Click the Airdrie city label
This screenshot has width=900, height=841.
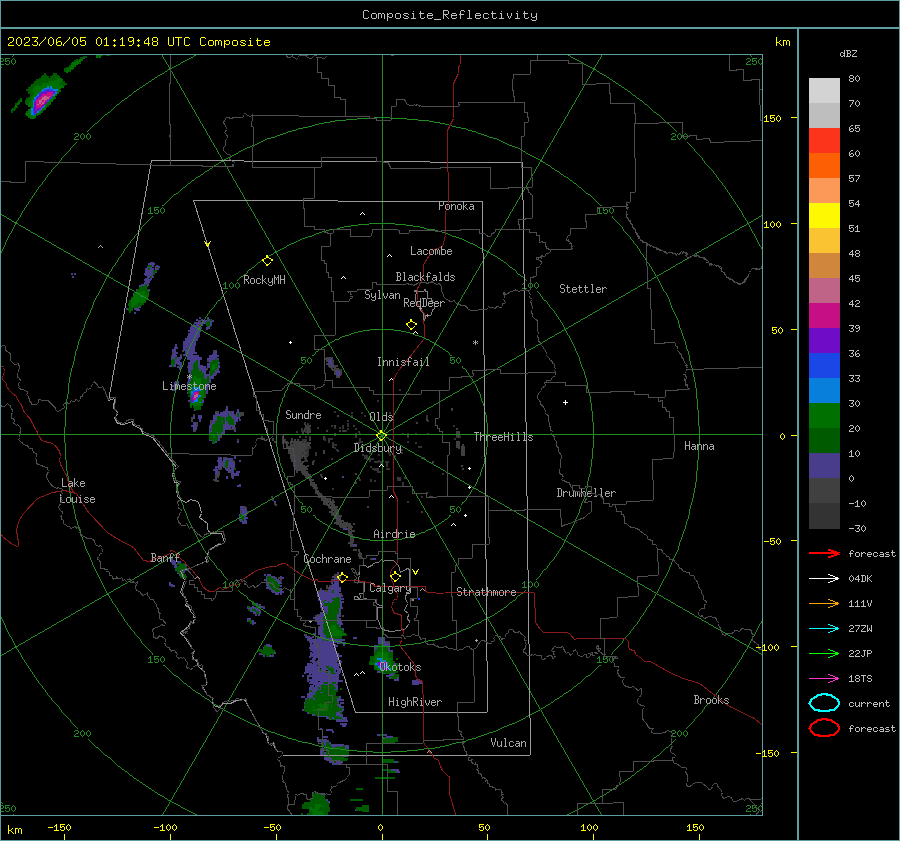click(394, 534)
